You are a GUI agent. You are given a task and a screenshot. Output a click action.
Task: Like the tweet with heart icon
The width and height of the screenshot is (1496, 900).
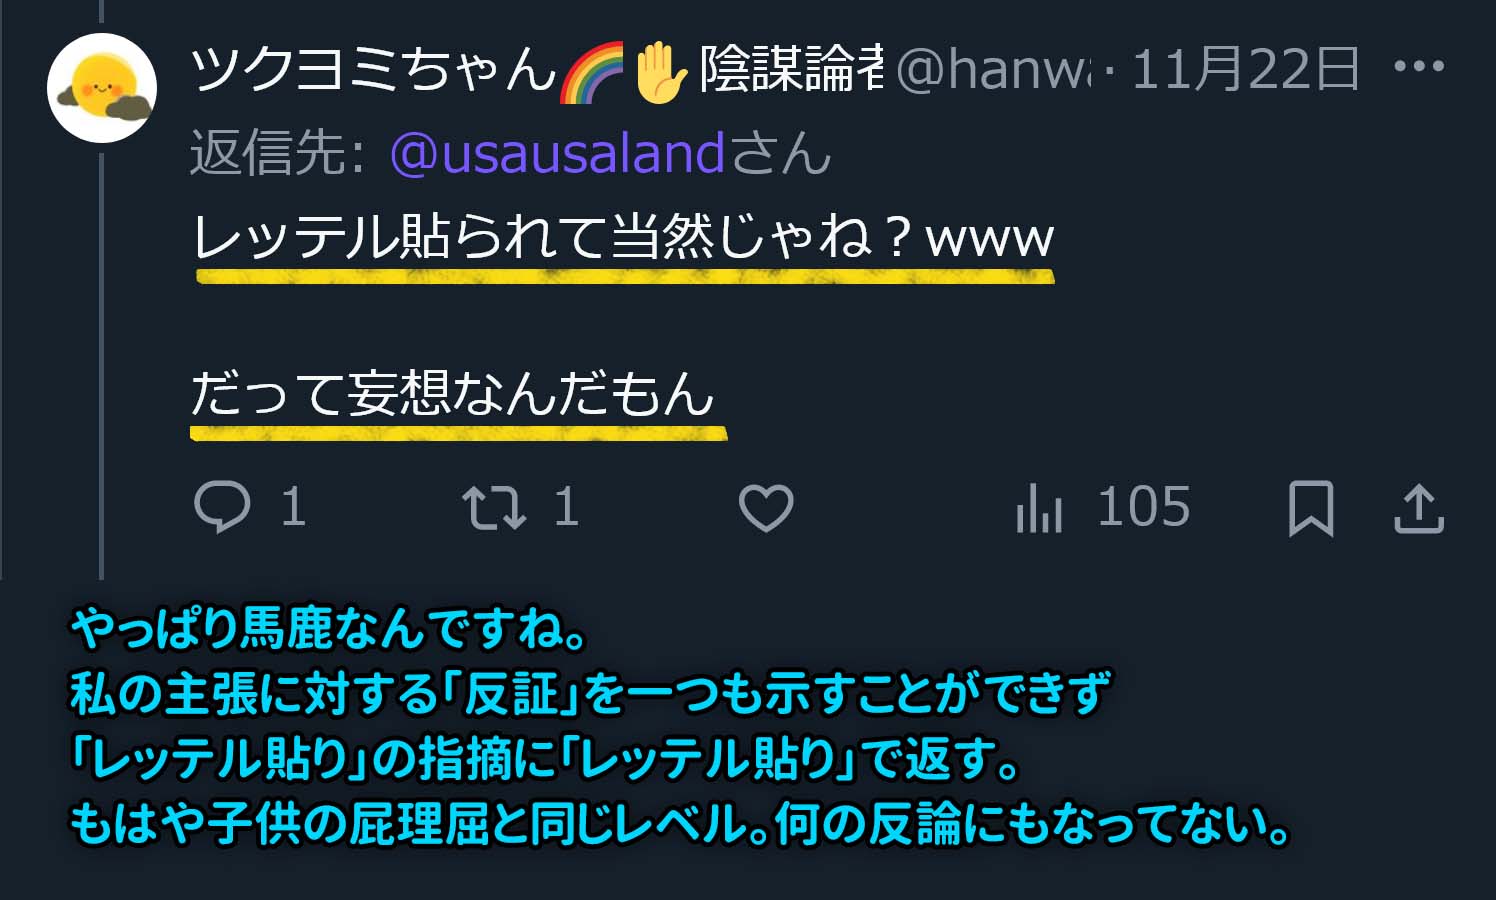click(766, 507)
